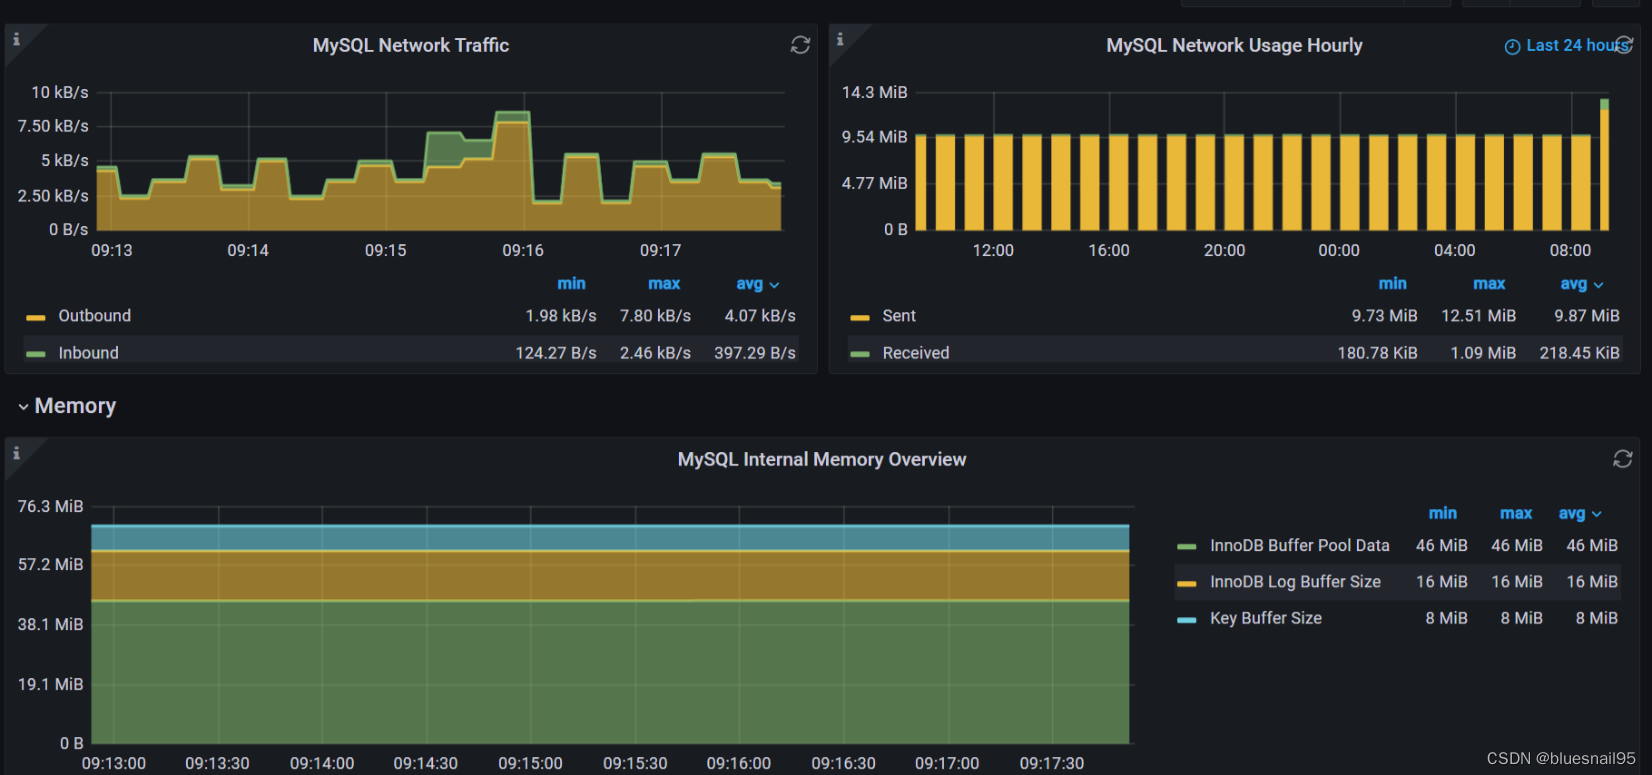Viewport: 1652px width, 775px height.
Task: Toggle the Received series in legend
Action: (916, 353)
